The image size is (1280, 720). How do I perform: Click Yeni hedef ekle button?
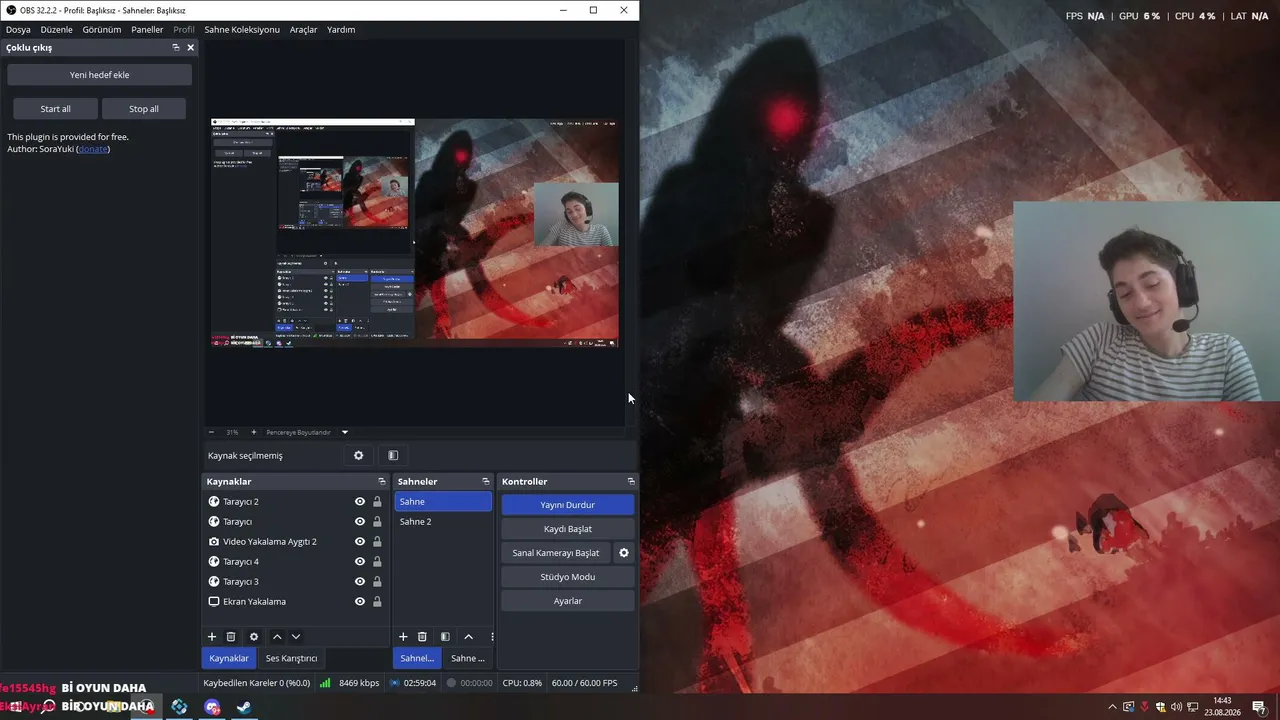click(99, 75)
